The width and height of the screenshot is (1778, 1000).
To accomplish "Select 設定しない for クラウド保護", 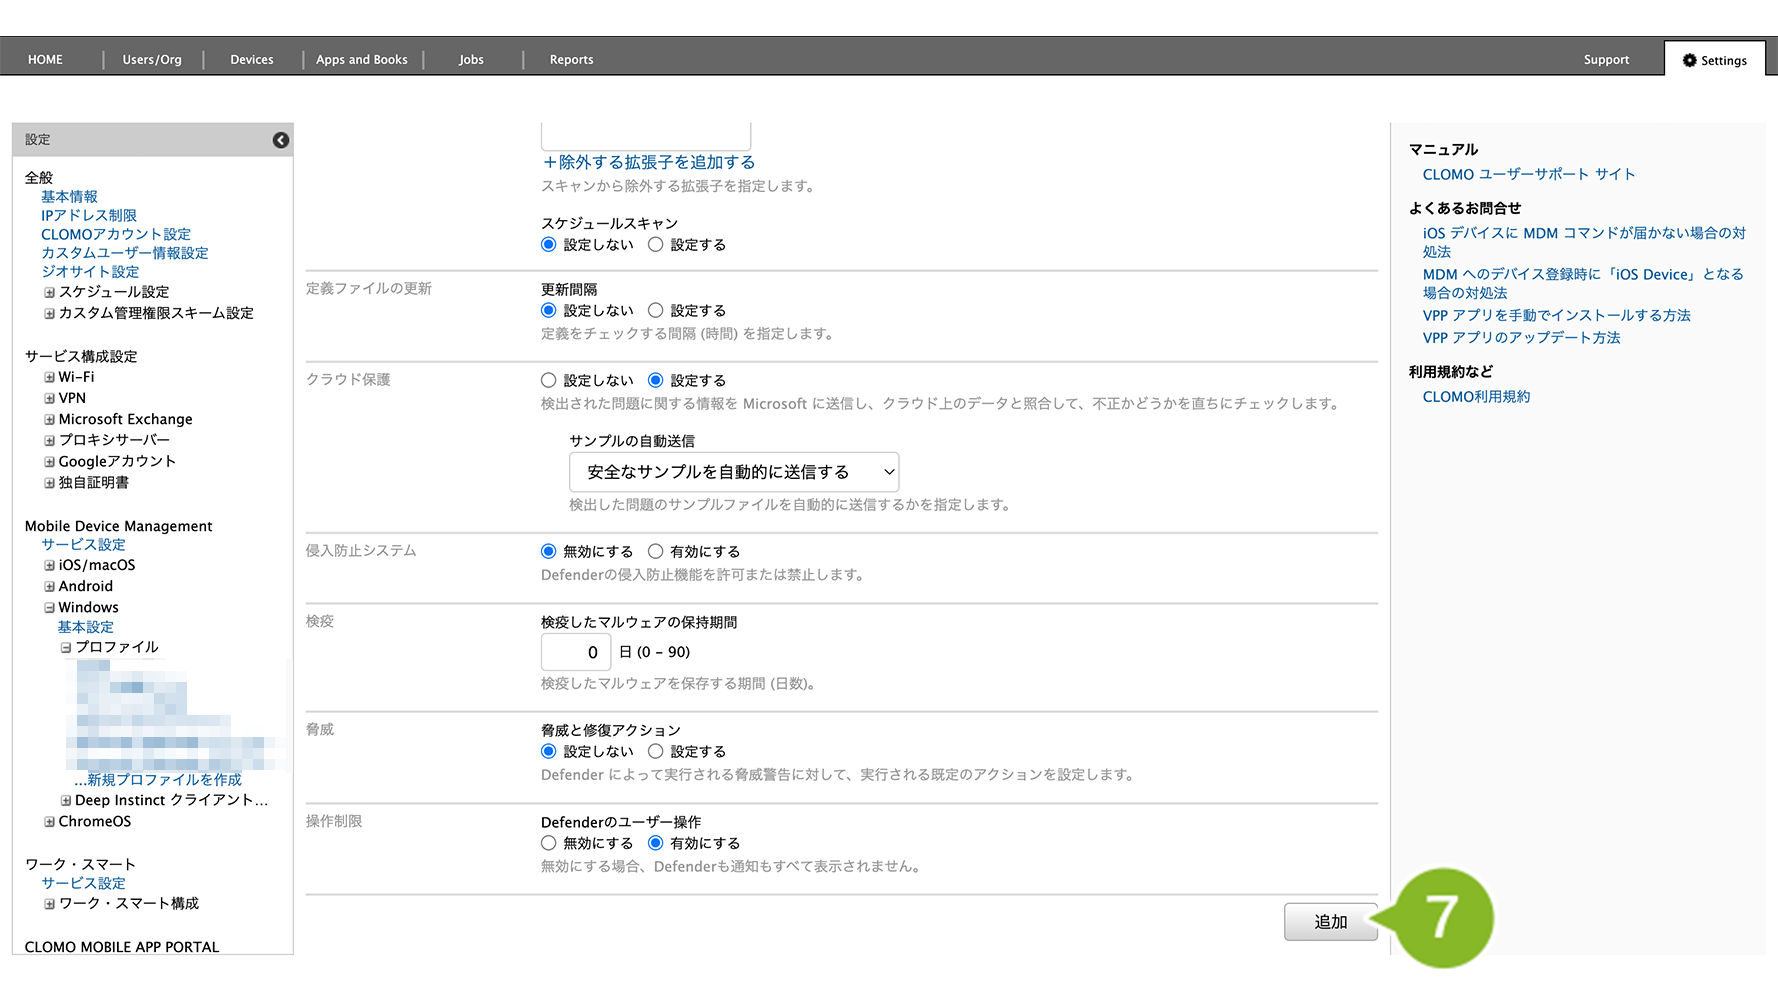I will (x=548, y=381).
